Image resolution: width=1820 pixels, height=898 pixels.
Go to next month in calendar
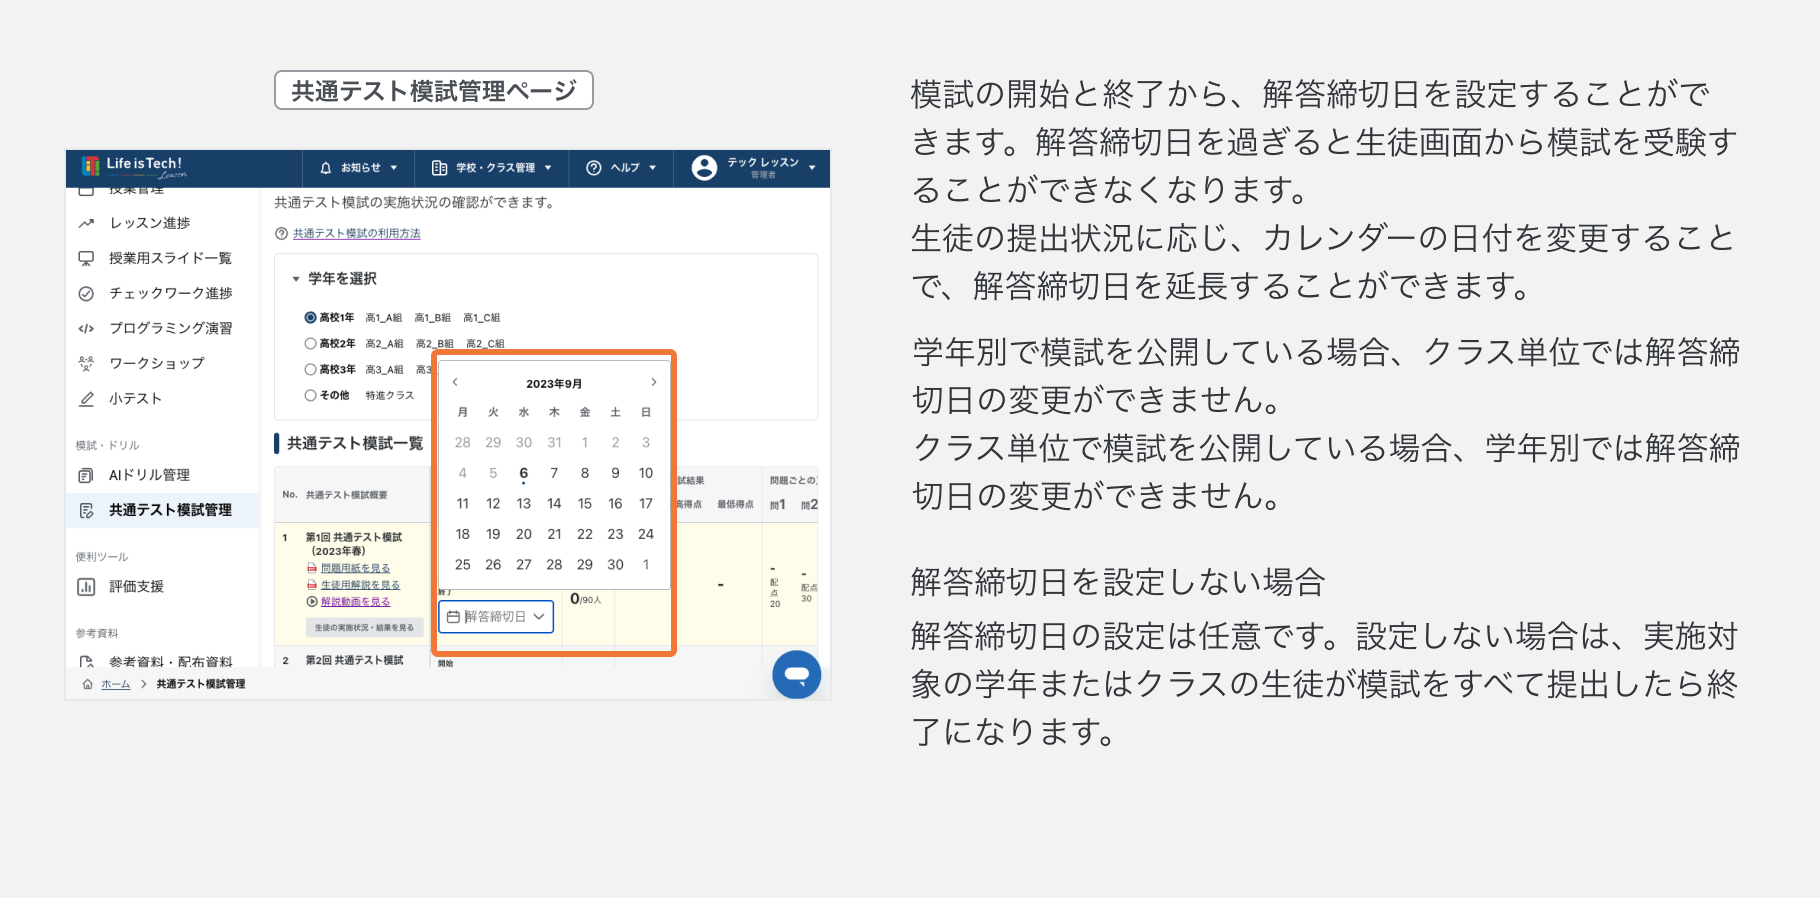click(x=654, y=382)
